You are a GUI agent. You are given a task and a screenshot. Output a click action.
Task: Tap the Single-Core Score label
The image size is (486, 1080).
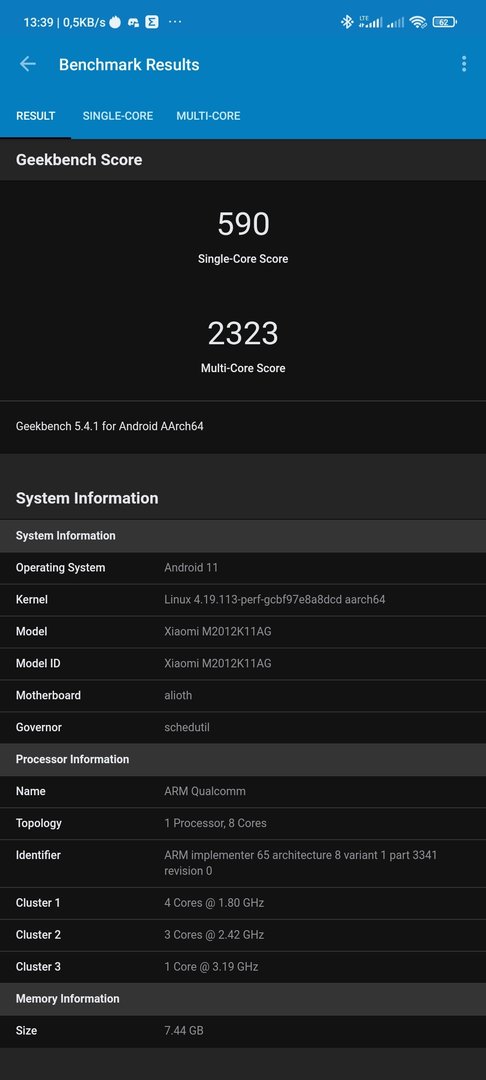(243, 259)
